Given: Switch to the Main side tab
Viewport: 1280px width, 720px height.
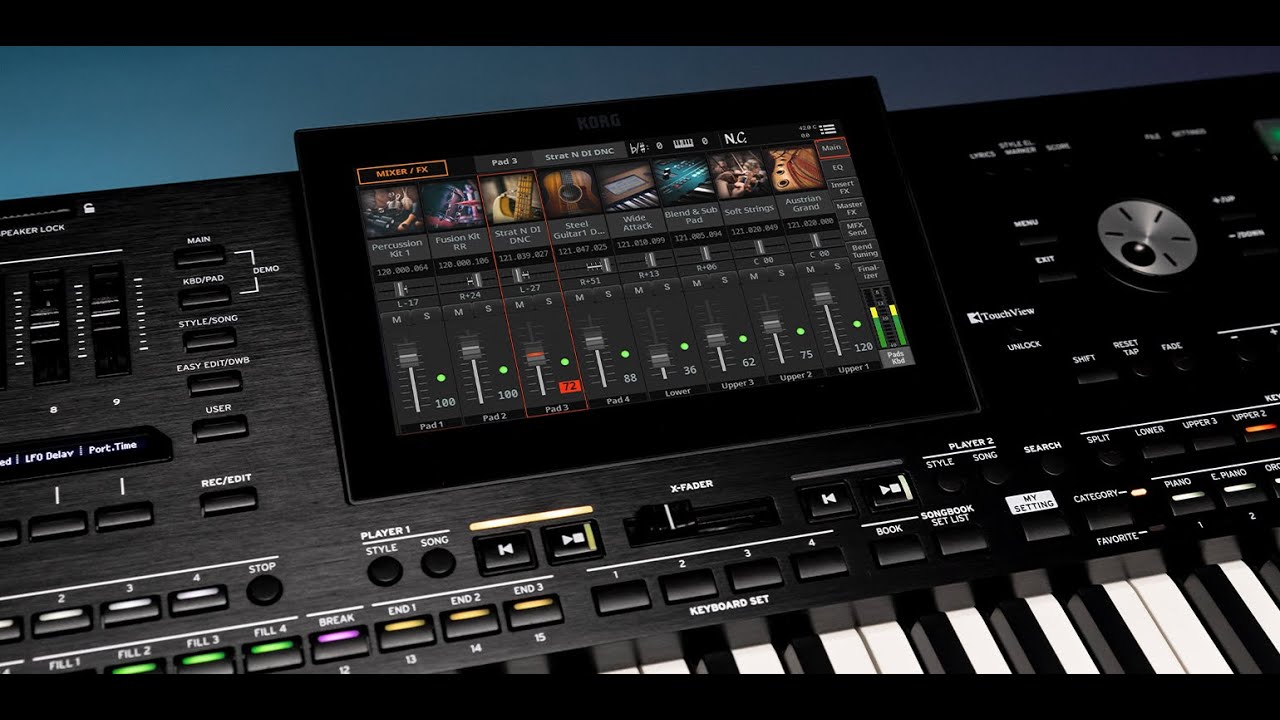Looking at the screenshot, I should [831, 147].
